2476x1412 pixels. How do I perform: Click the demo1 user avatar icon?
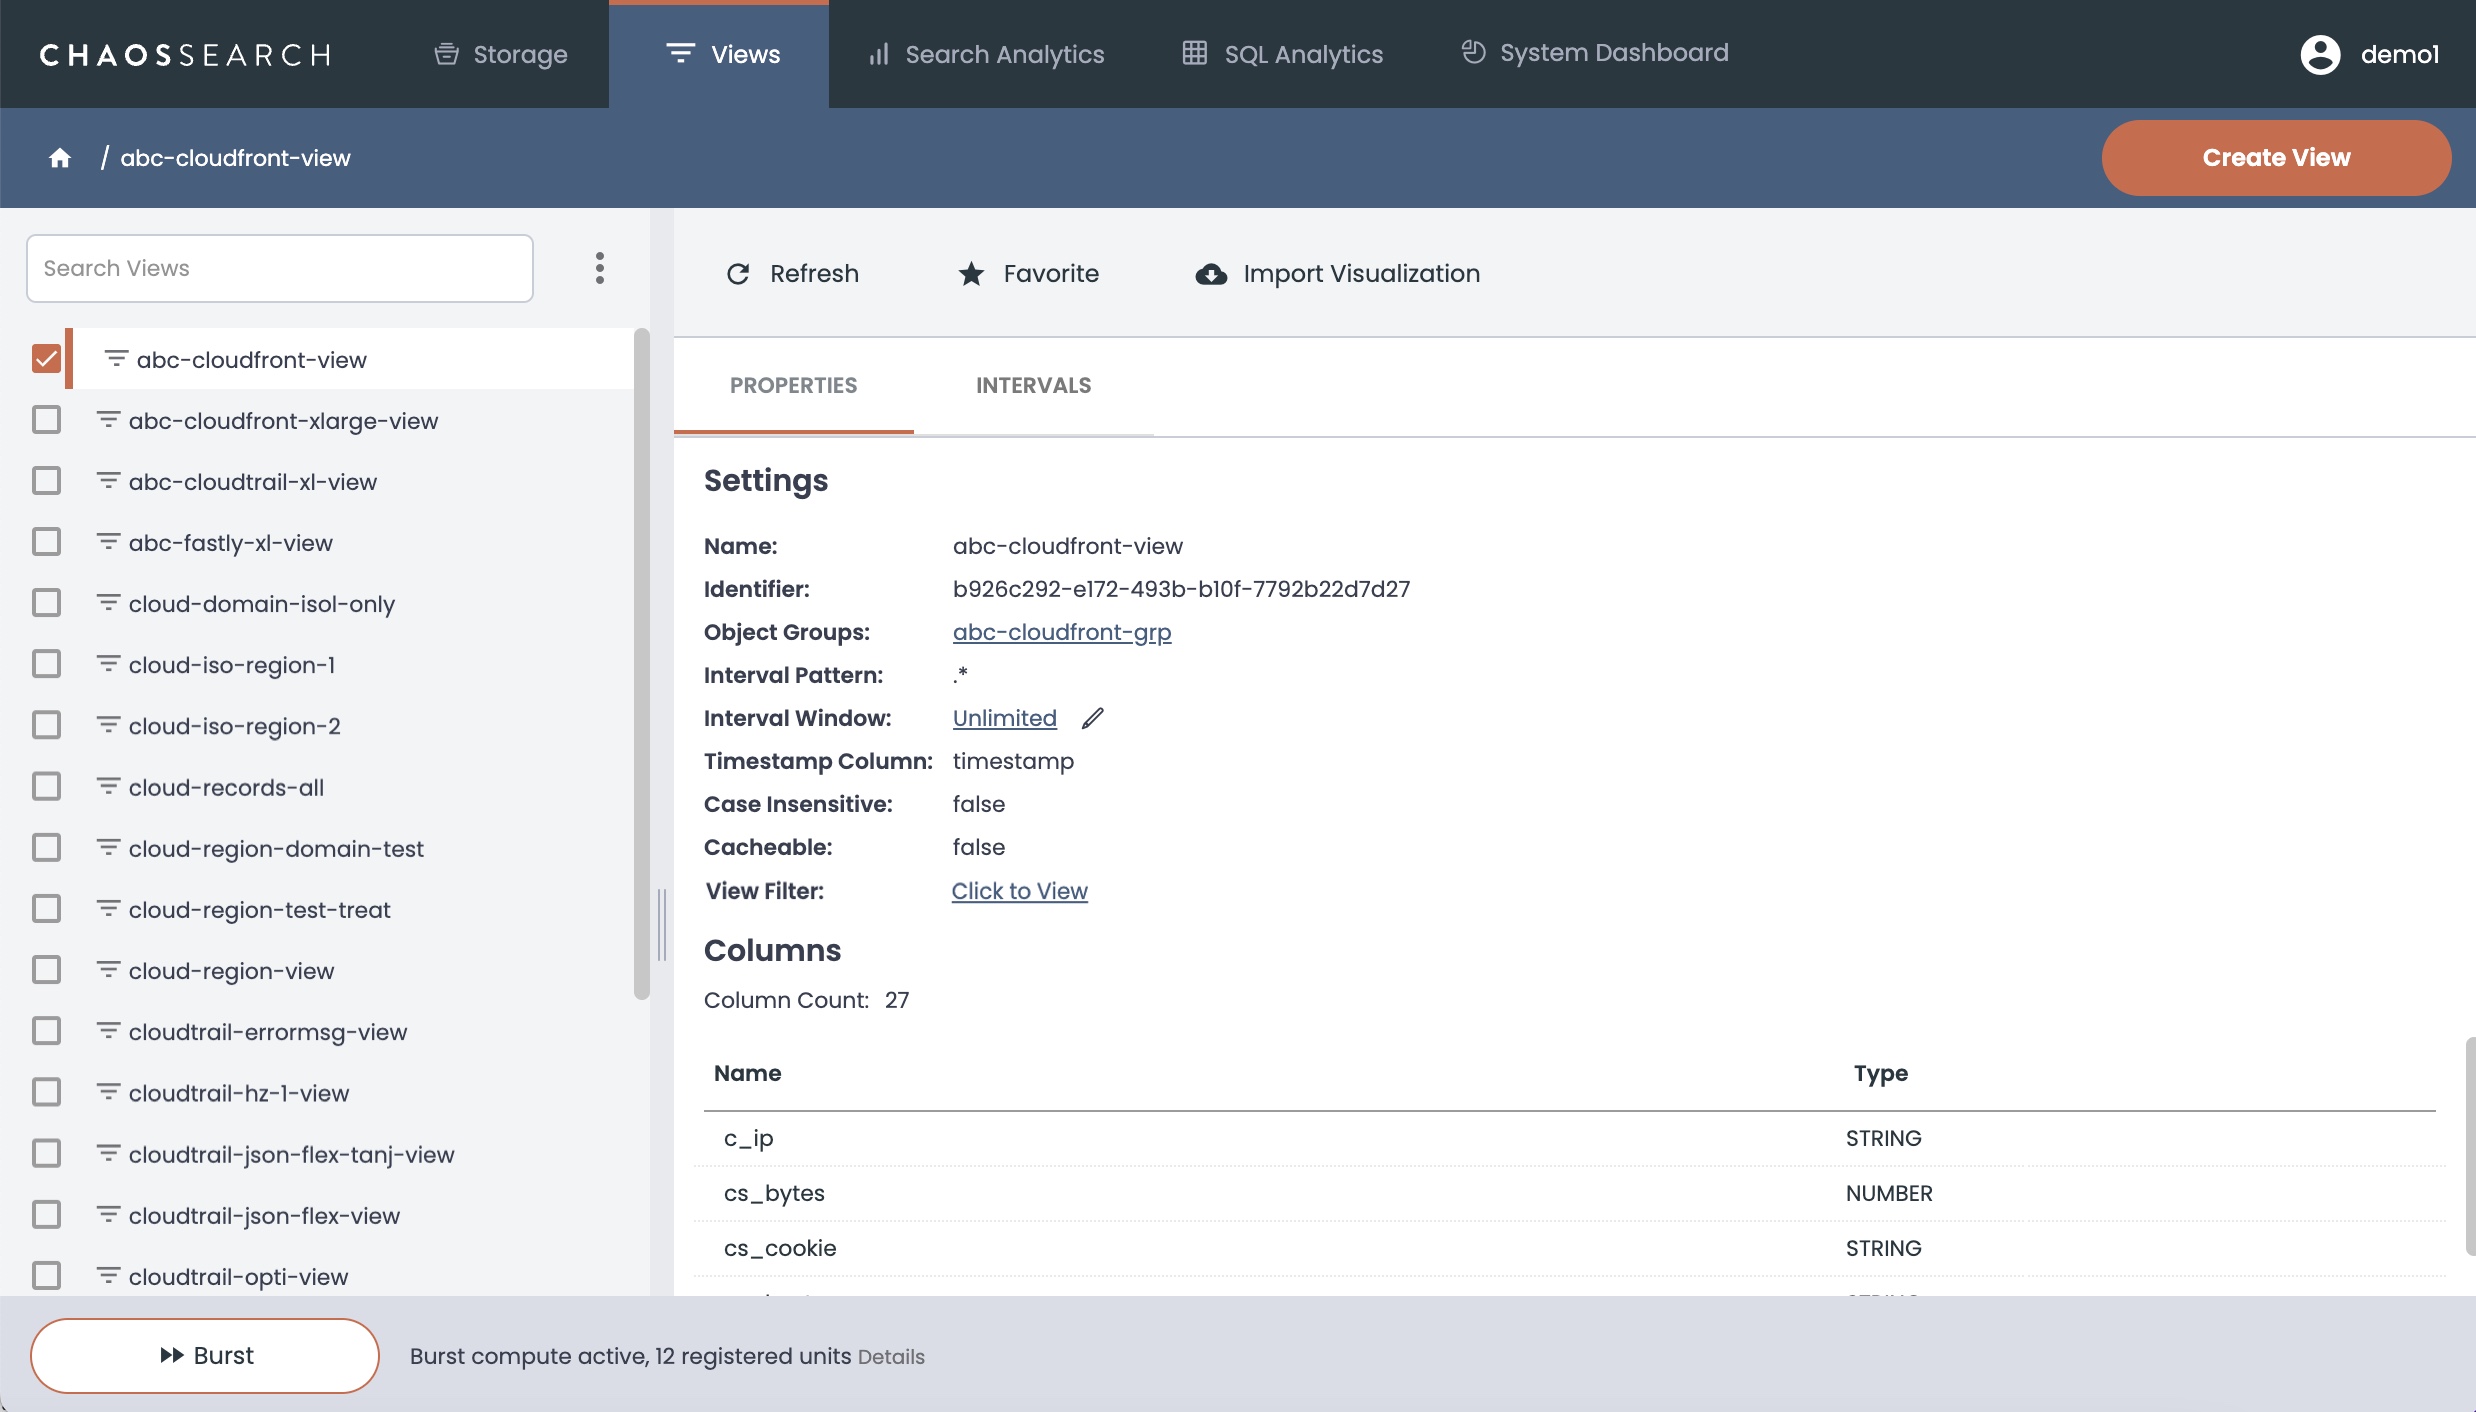(2320, 54)
